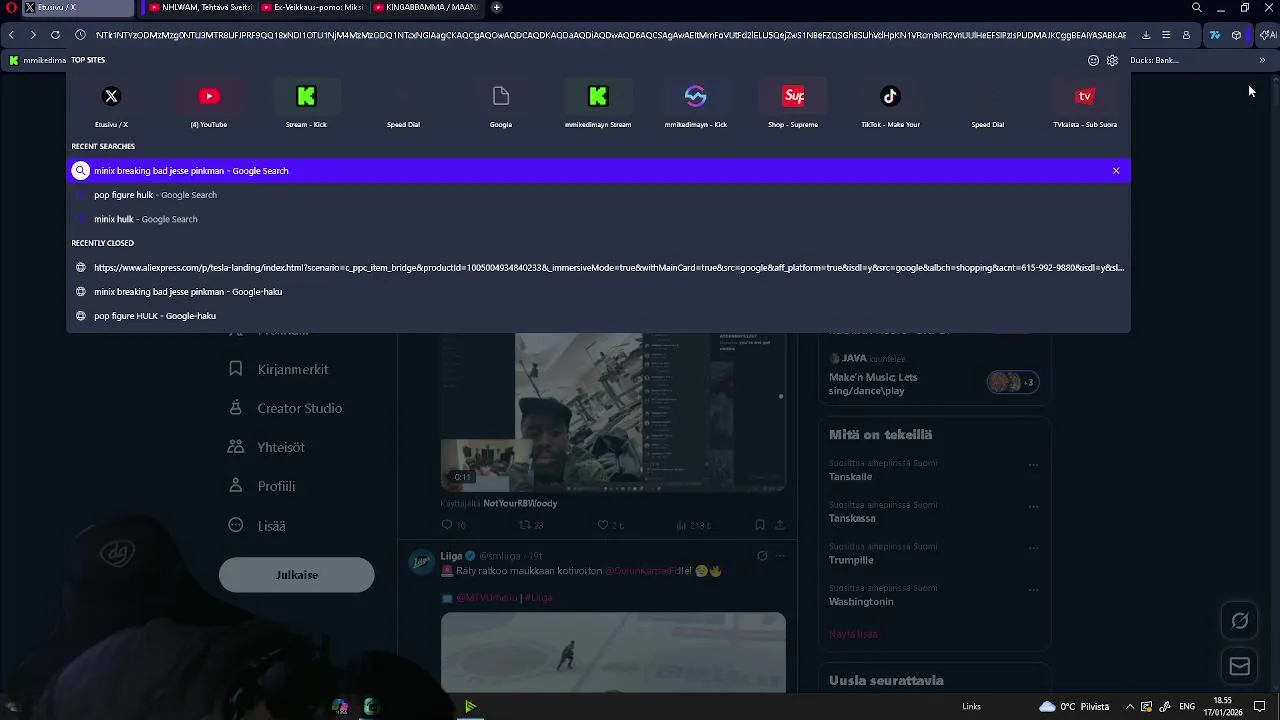Image resolution: width=1280 pixels, height=720 pixels.
Task: Like the first post with heart icon
Action: pyautogui.click(x=603, y=525)
